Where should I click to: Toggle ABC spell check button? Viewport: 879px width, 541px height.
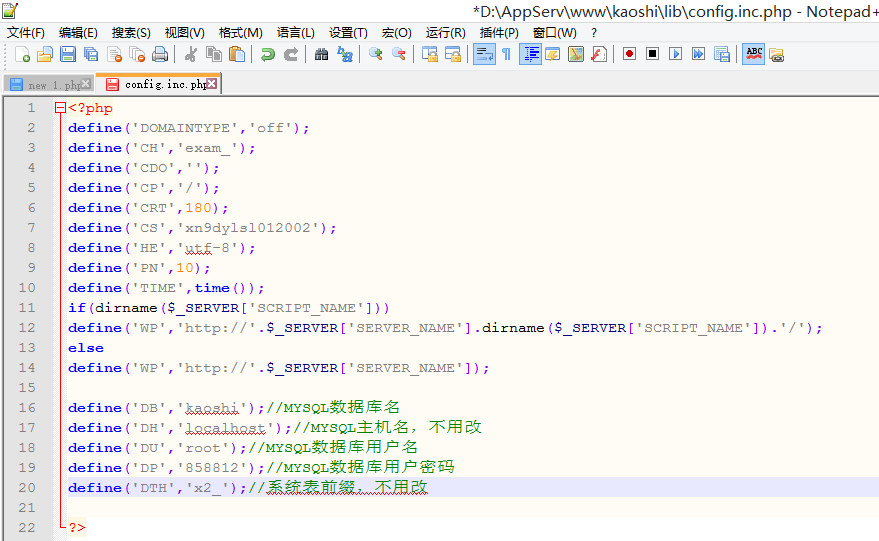(753, 54)
